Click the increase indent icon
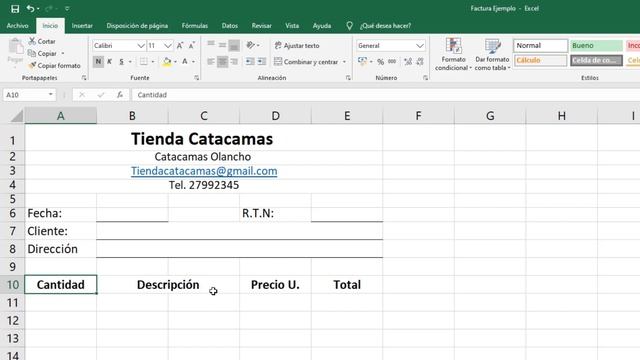 [262, 62]
